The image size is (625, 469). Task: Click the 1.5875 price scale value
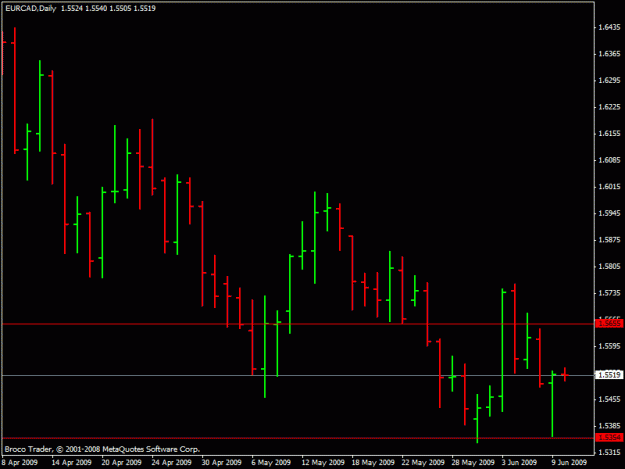tap(609, 240)
